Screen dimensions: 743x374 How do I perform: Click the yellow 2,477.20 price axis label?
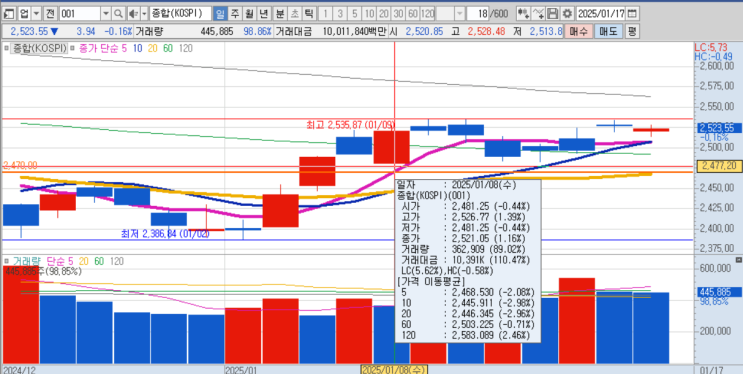point(719,165)
